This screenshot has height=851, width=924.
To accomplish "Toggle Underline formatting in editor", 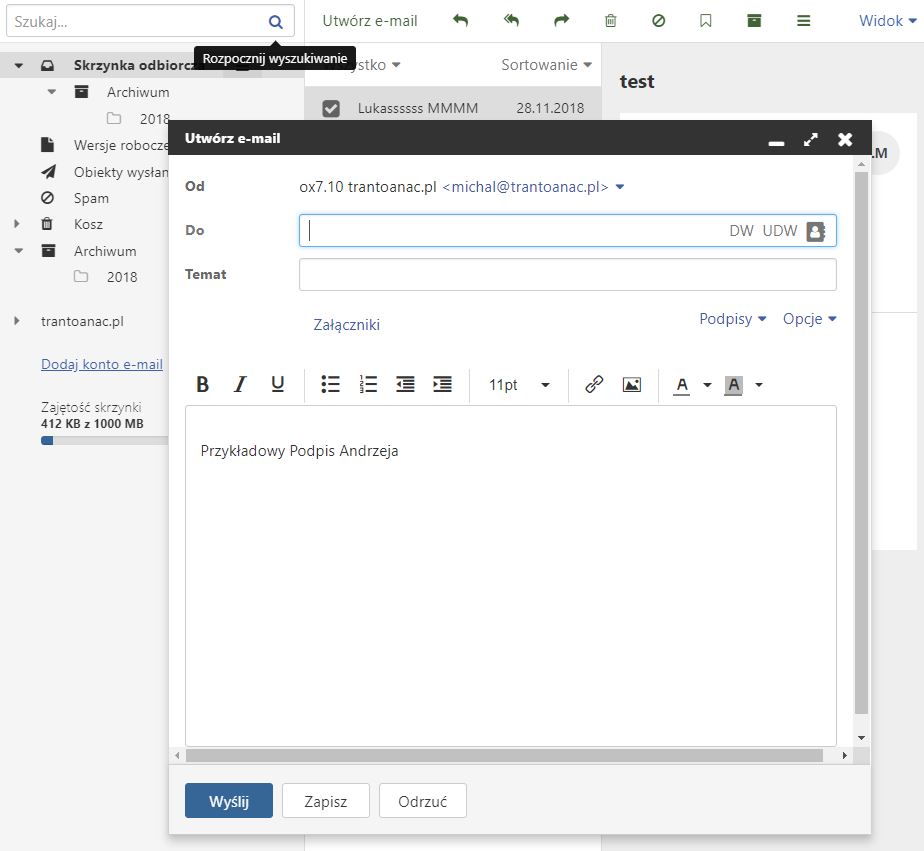I will 278,384.
